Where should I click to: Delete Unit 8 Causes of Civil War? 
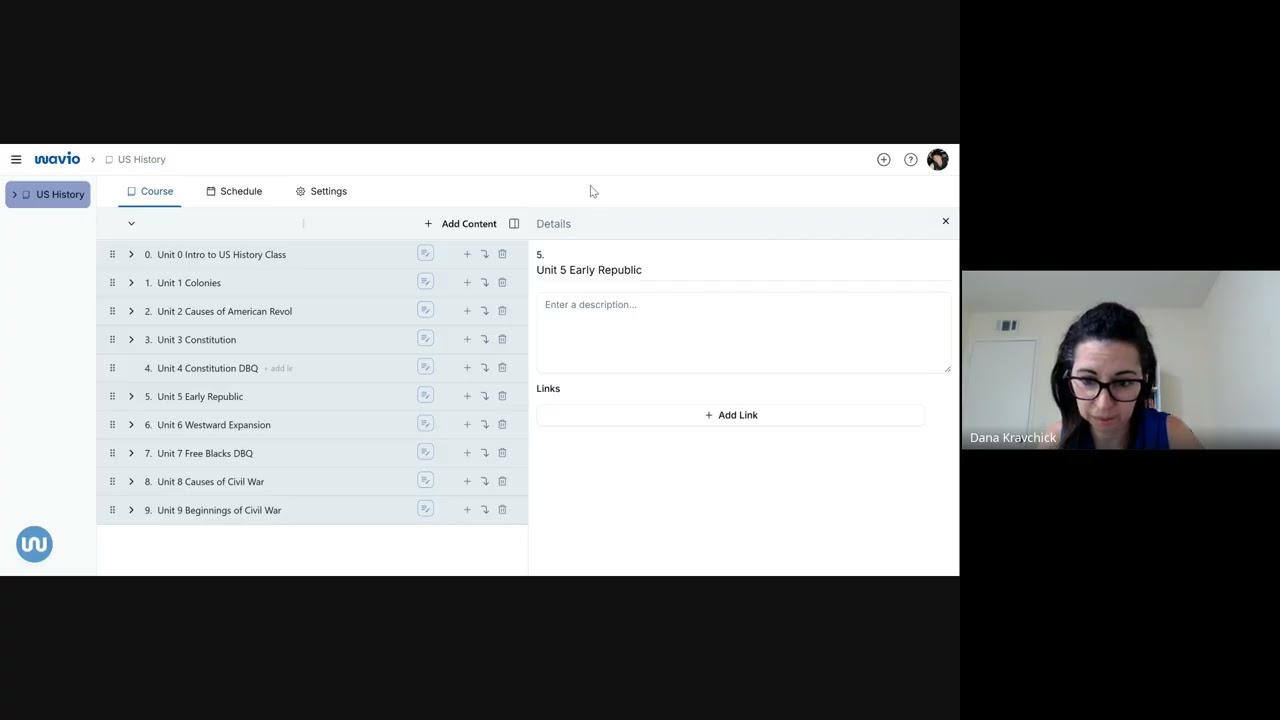502,482
